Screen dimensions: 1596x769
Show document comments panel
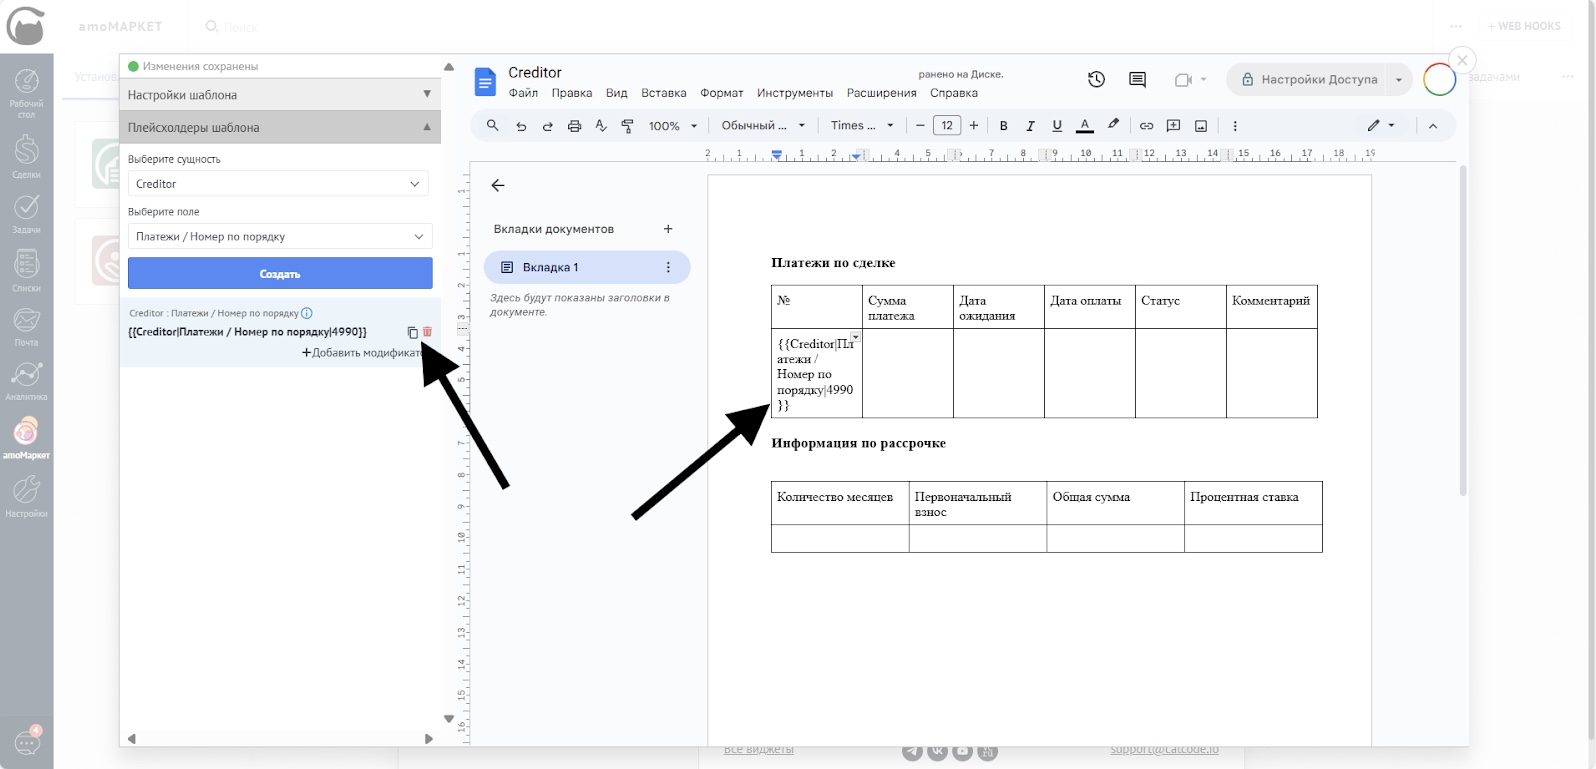pyautogui.click(x=1137, y=80)
